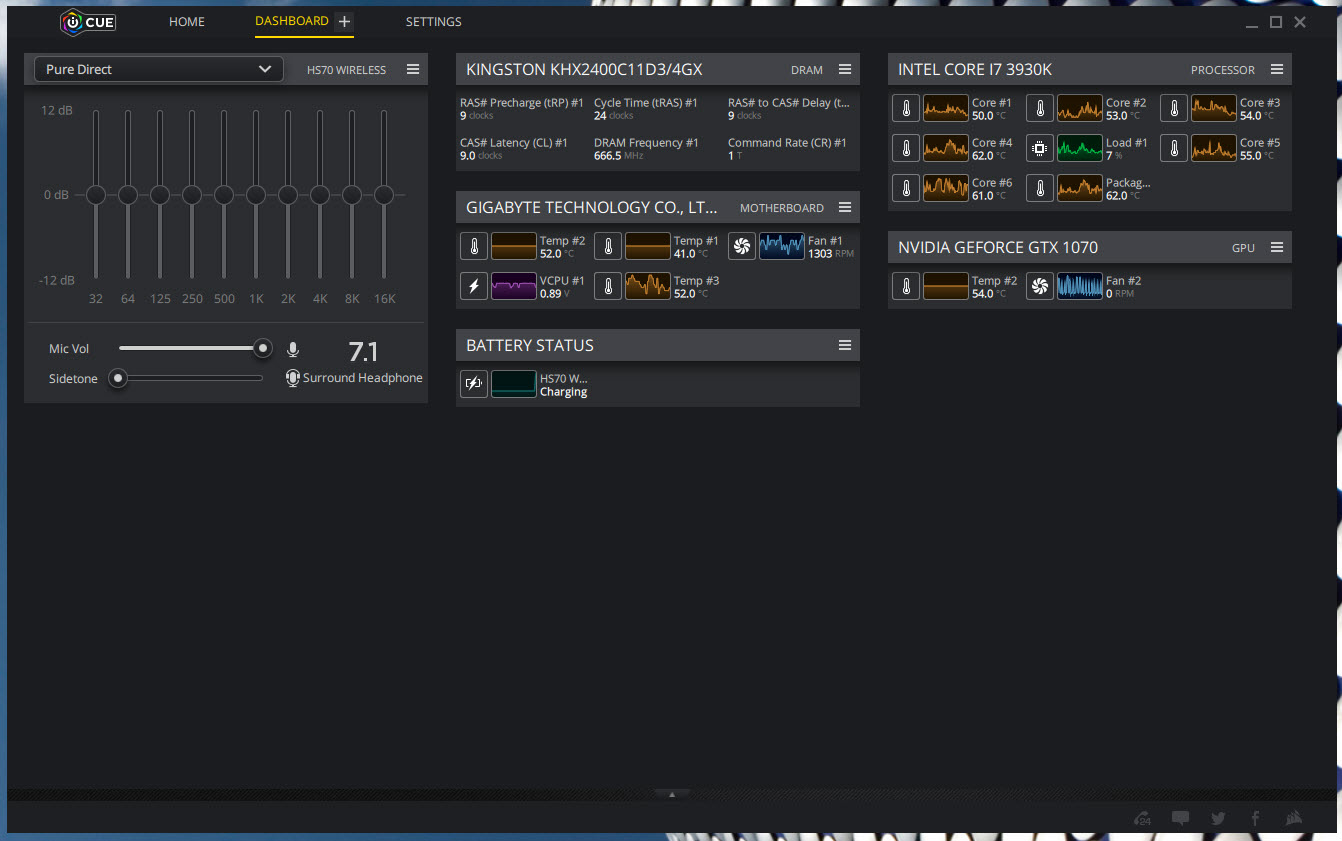Click the 125 Hz equalizer band knob
This screenshot has width=1342, height=841.
160,195
